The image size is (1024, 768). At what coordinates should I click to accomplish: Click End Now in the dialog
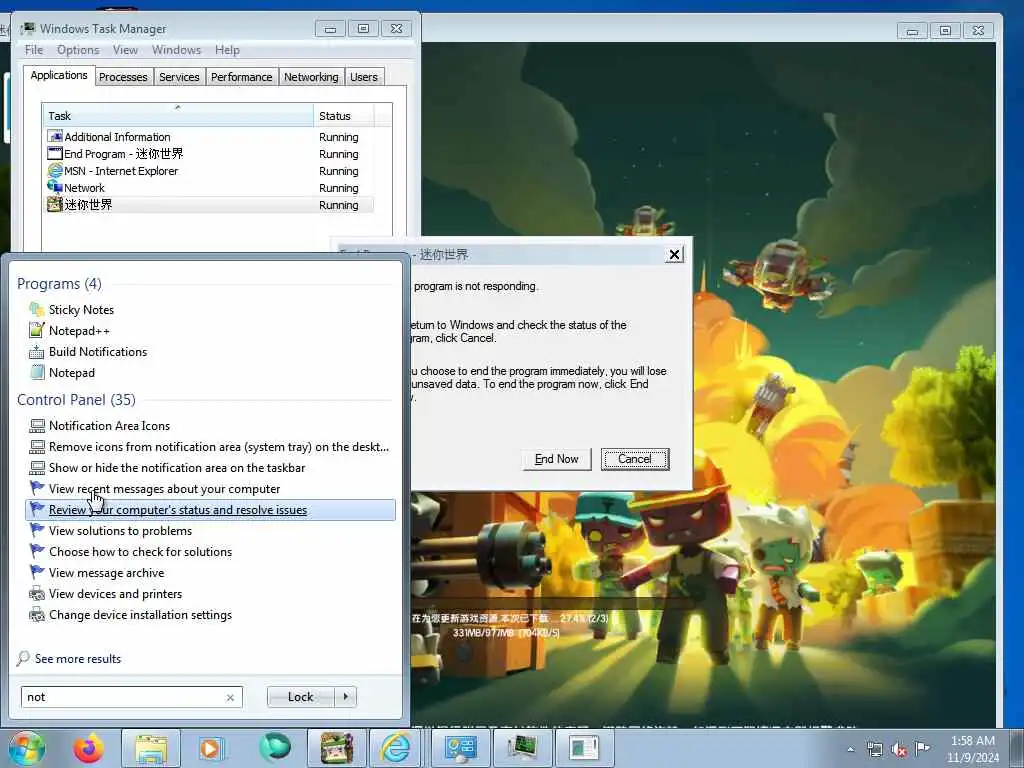556,459
